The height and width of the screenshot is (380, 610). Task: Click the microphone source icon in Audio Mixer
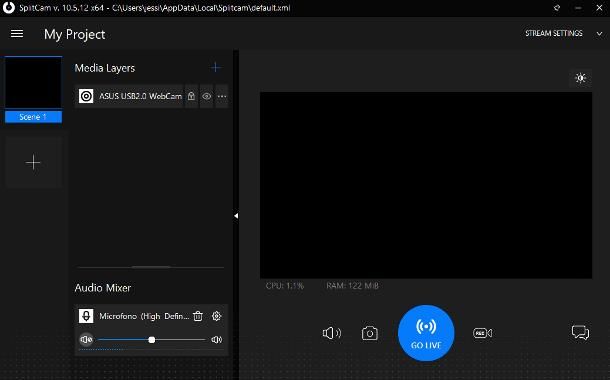coord(86,316)
